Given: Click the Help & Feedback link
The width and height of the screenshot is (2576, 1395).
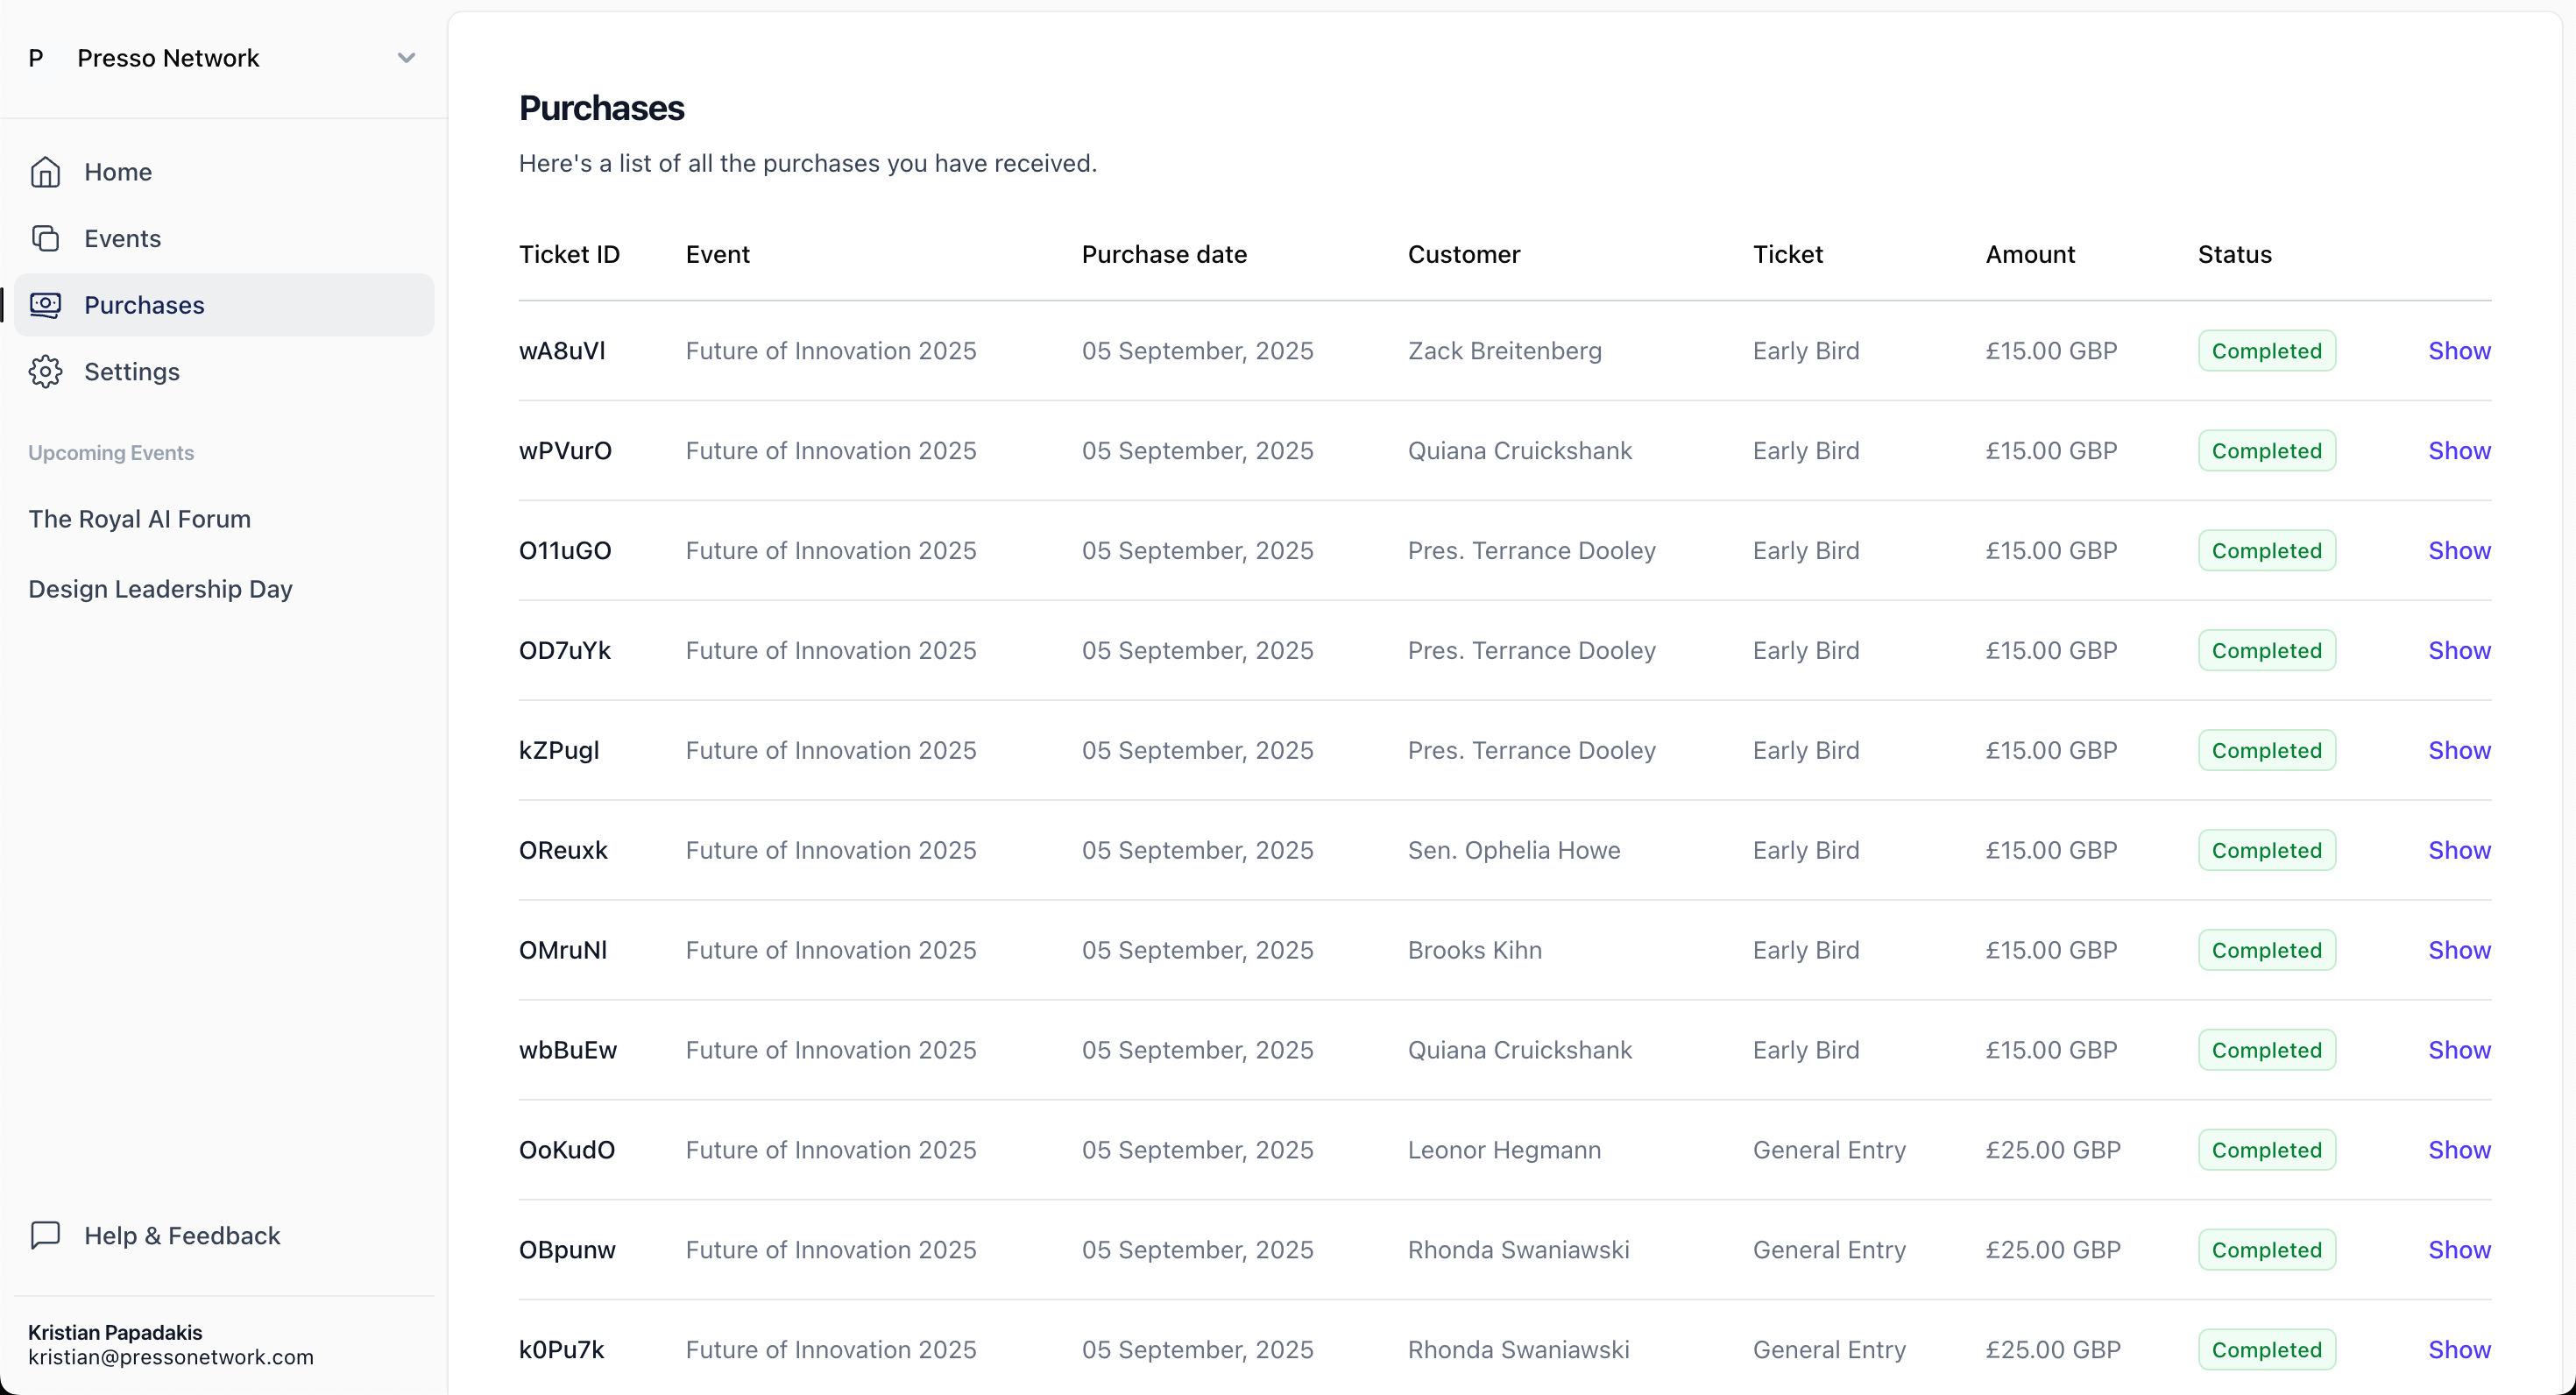Looking at the screenshot, I should point(181,1235).
